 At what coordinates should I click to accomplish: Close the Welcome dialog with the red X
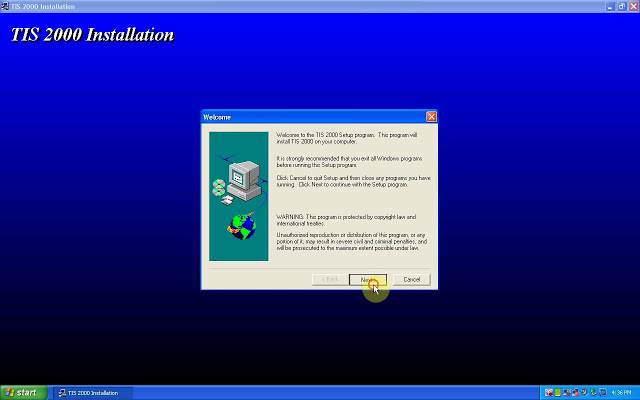pyautogui.click(x=431, y=117)
